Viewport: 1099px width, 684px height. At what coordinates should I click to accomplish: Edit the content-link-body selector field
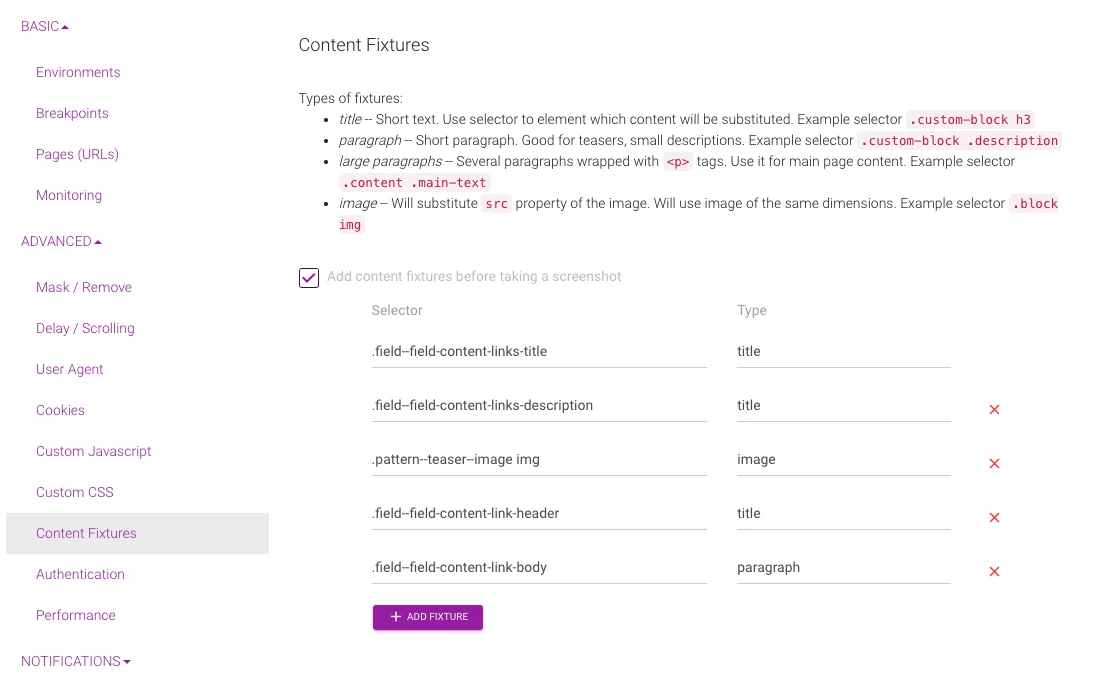point(539,568)
